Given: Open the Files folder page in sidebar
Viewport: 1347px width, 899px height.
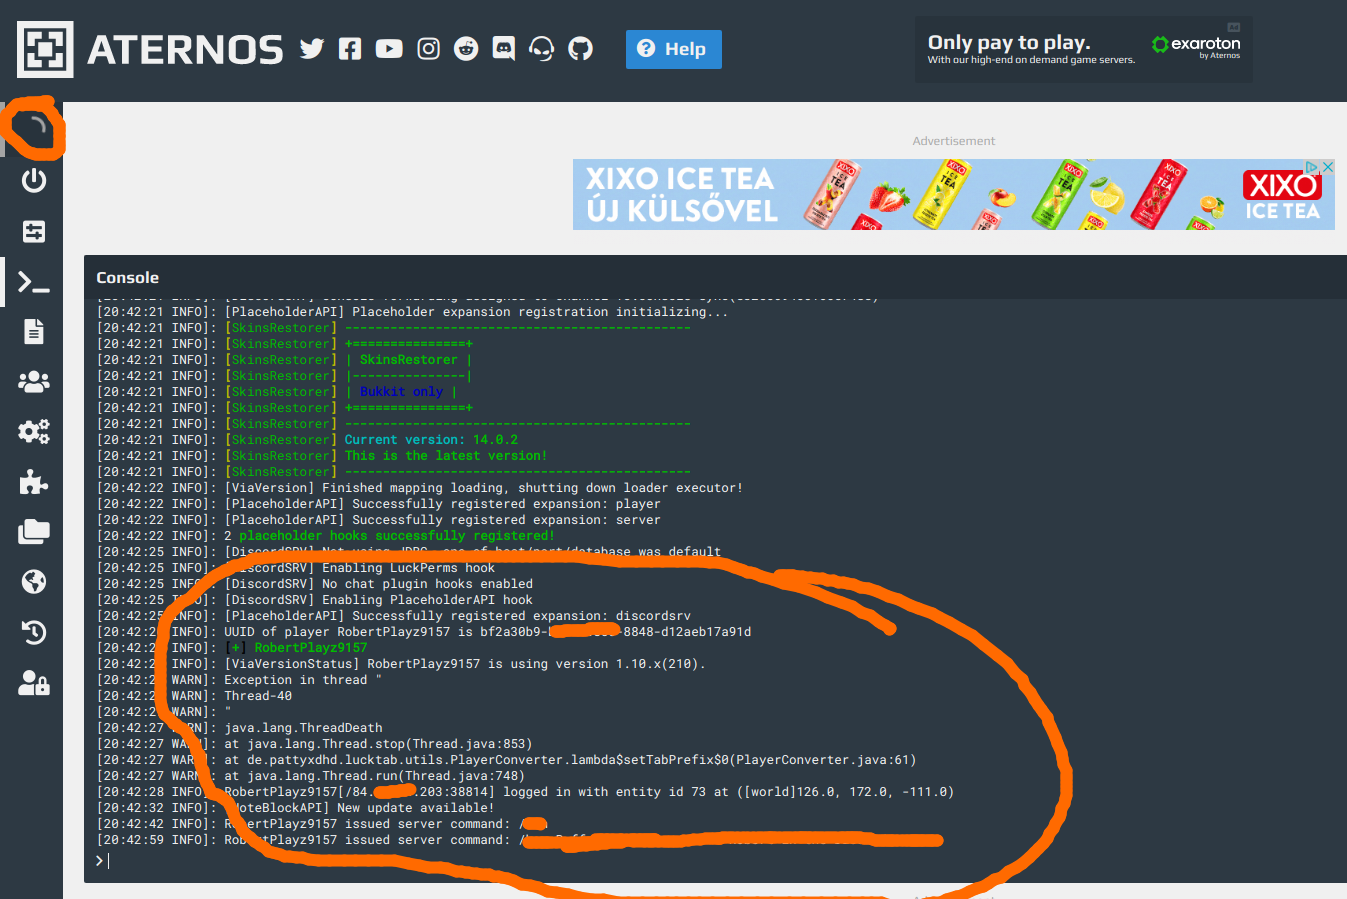Looking at the screenshot, I should [34, 531].
